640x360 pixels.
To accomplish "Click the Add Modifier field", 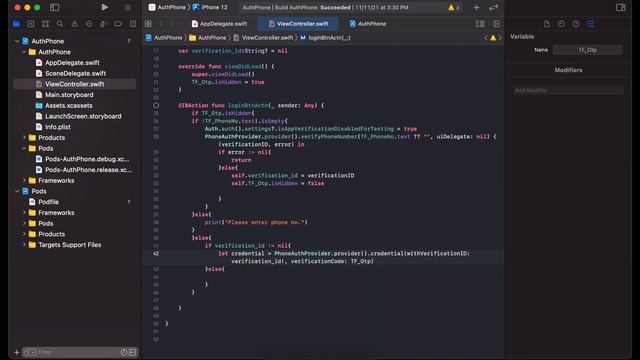I will [x=568, y=90].
